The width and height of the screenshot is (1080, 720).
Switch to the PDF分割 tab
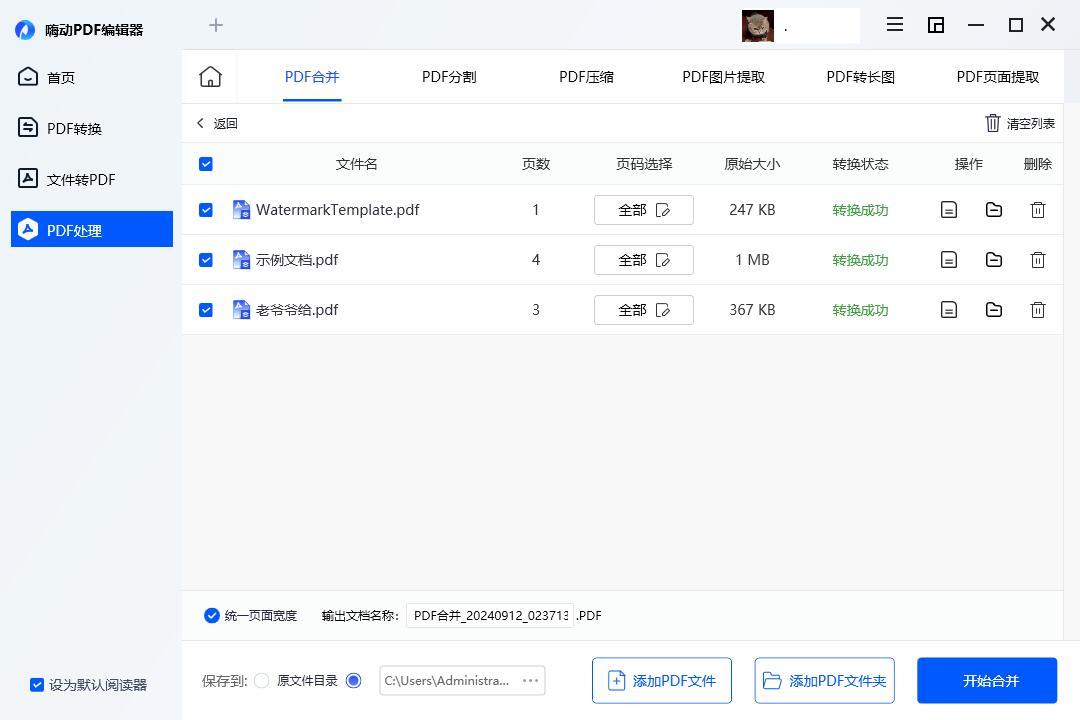coord(449,76)
